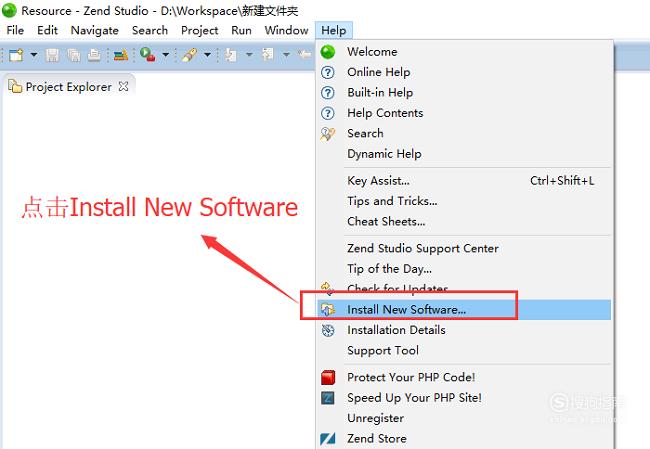Click the Project Explorer folder icon
650x449 pixels.
pyautogui.click(x=15, y=86)
